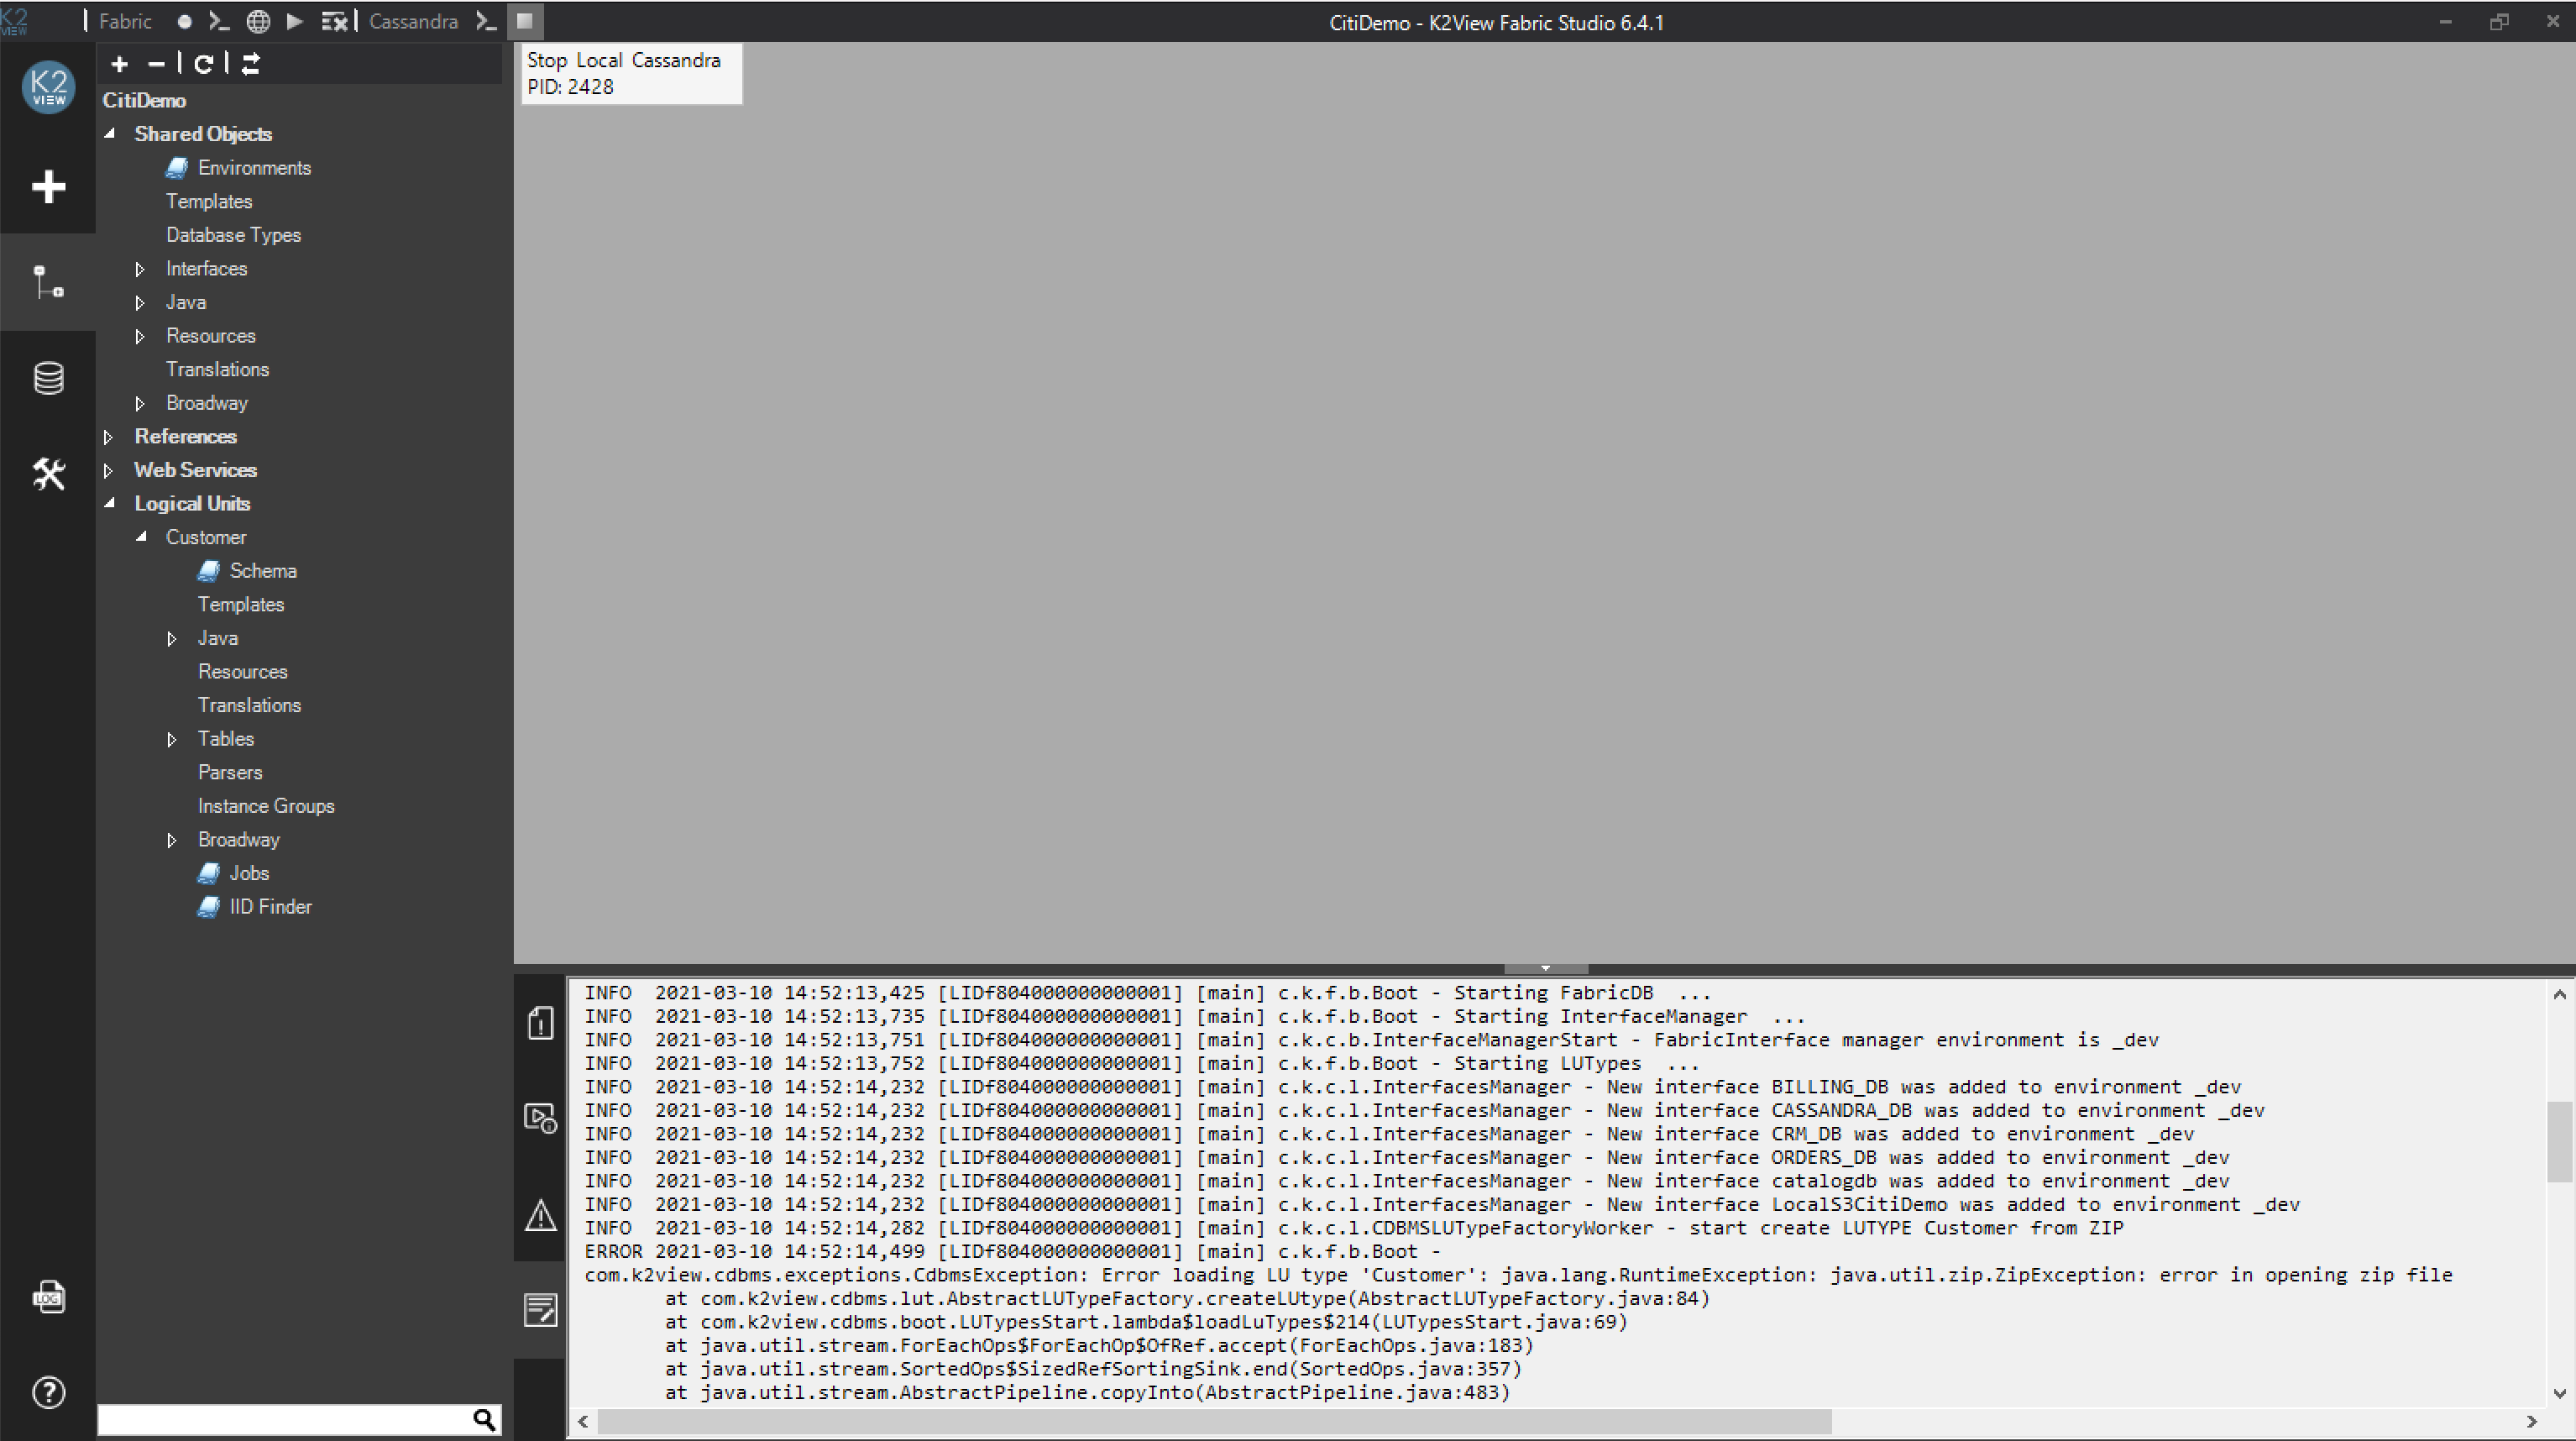Toggle the record button in the toolbar

click(184, 21)
